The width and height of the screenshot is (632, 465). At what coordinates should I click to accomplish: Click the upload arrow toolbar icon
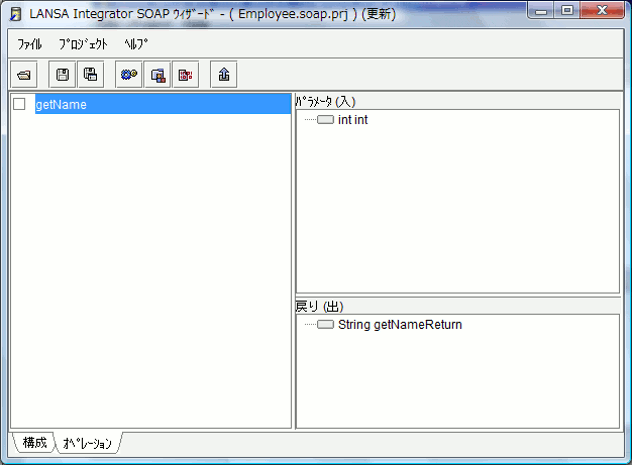point(224,75)
